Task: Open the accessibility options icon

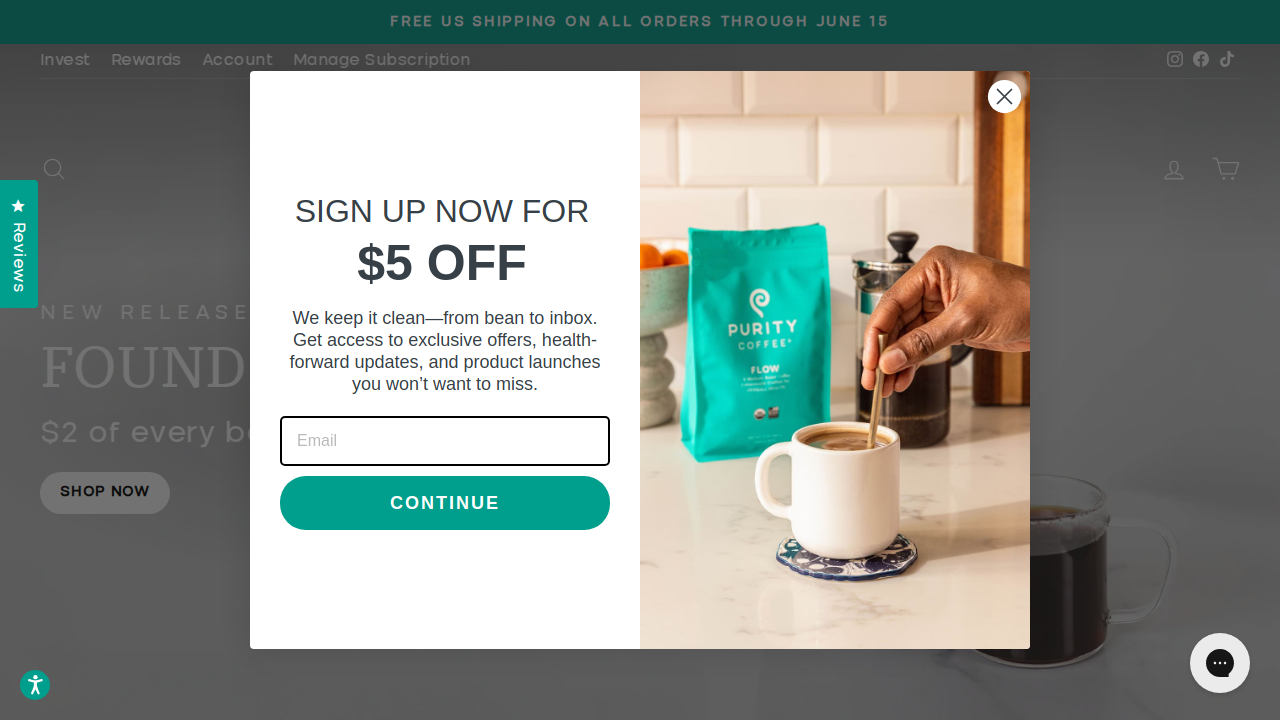Action: (x=35, y=685)
